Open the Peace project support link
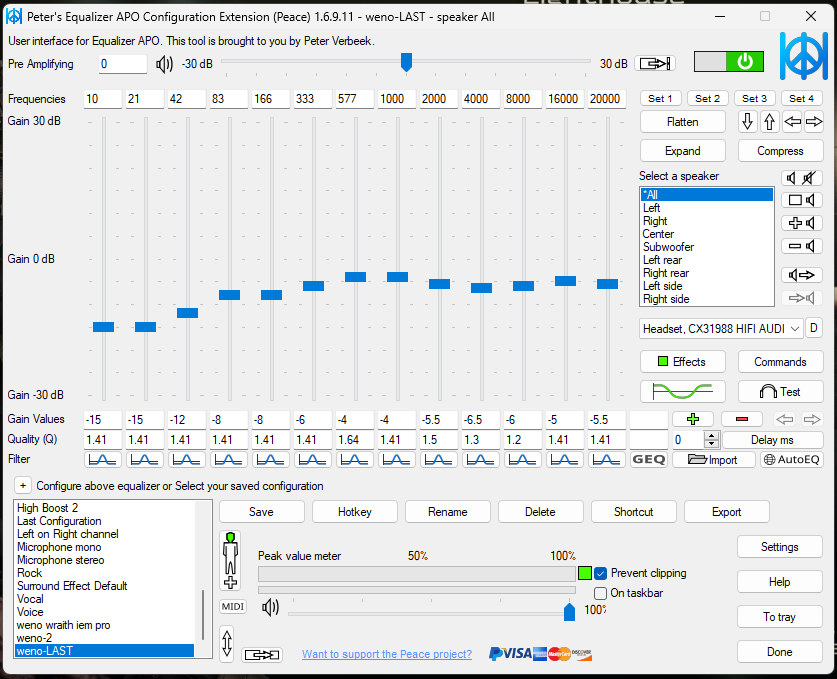The width and height of the screenshot is (837, 679). [x=387, y=654]
